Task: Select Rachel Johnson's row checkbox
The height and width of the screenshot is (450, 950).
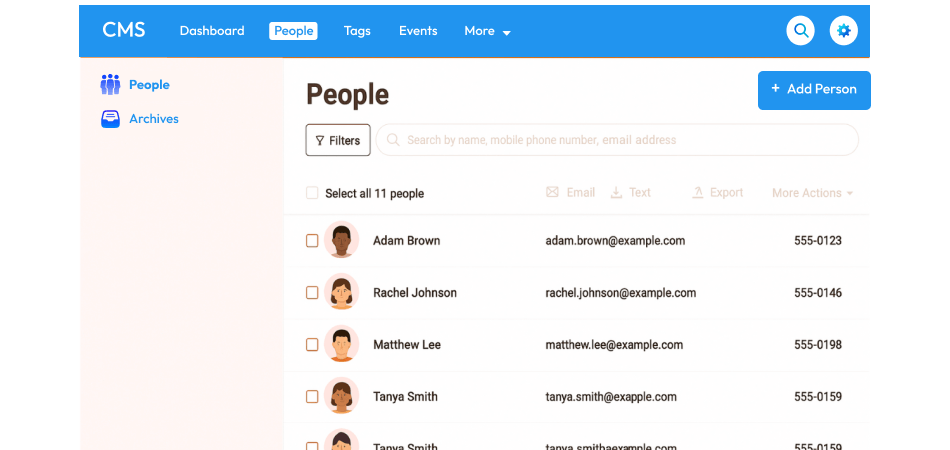Action: pos(312,293)
